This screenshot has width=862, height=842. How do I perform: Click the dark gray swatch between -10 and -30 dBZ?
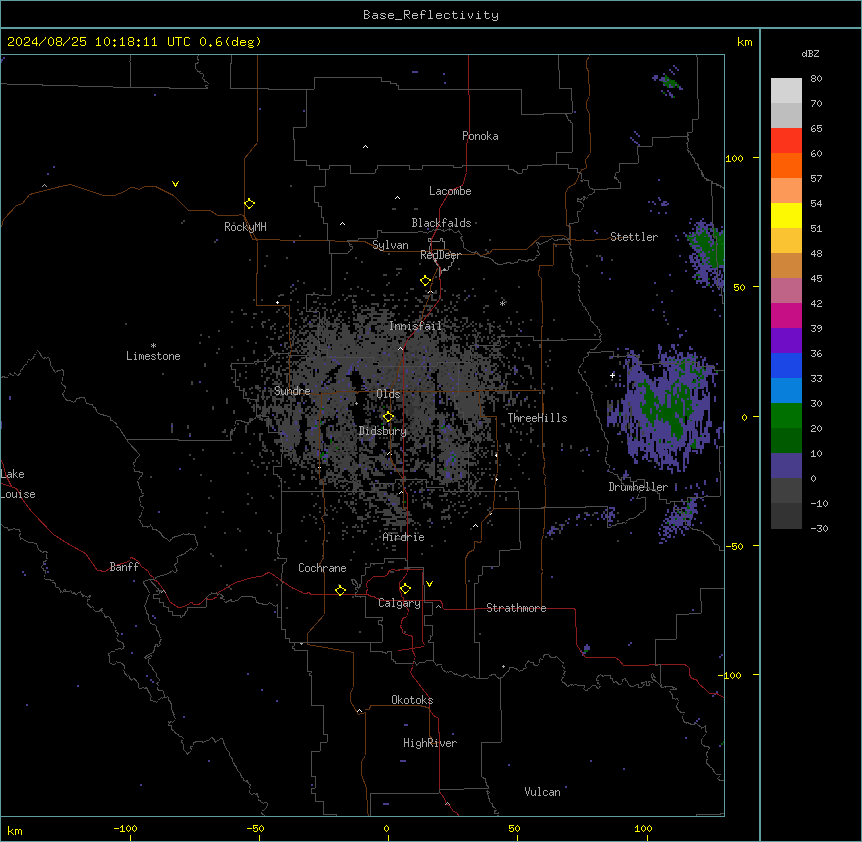click(x=786, y=516)
